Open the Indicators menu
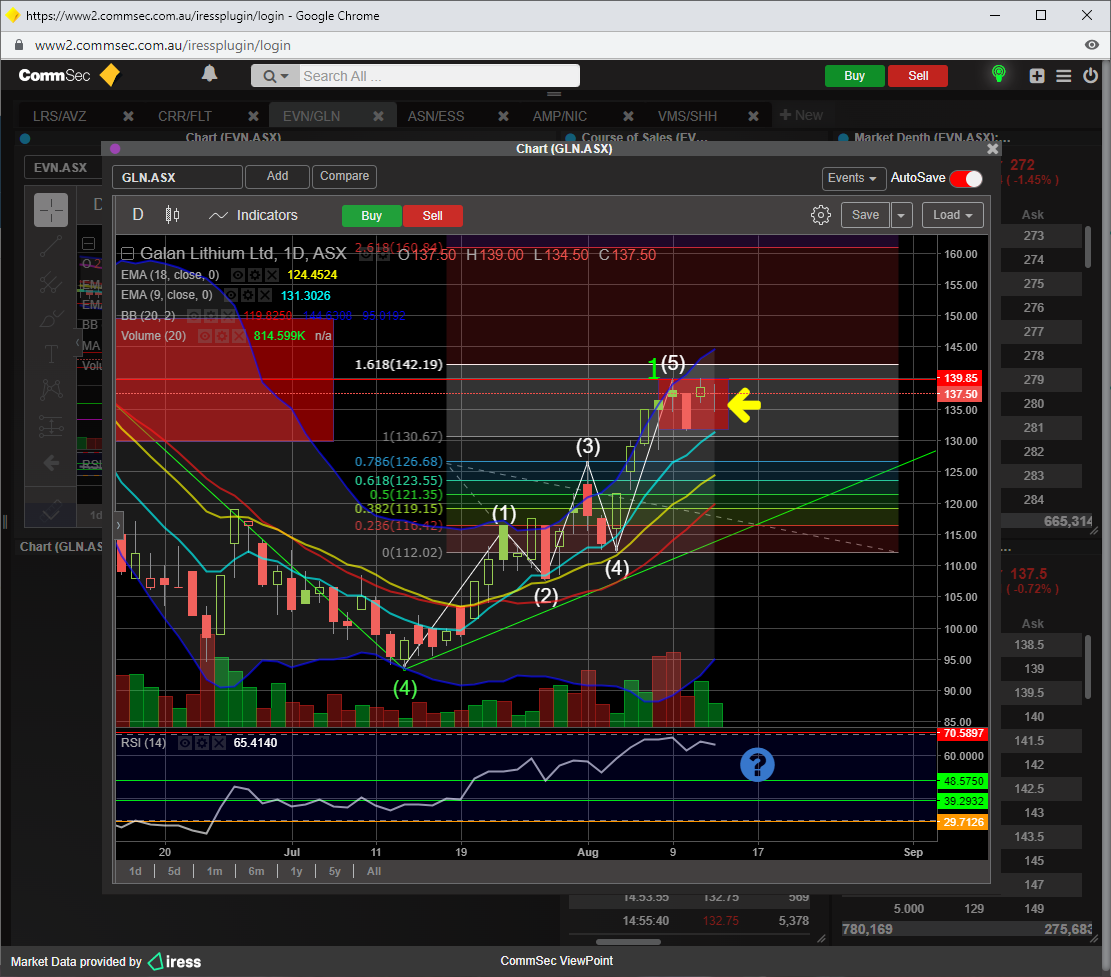Viewport: 1111px width, 977px height. (x=253, y=215)
